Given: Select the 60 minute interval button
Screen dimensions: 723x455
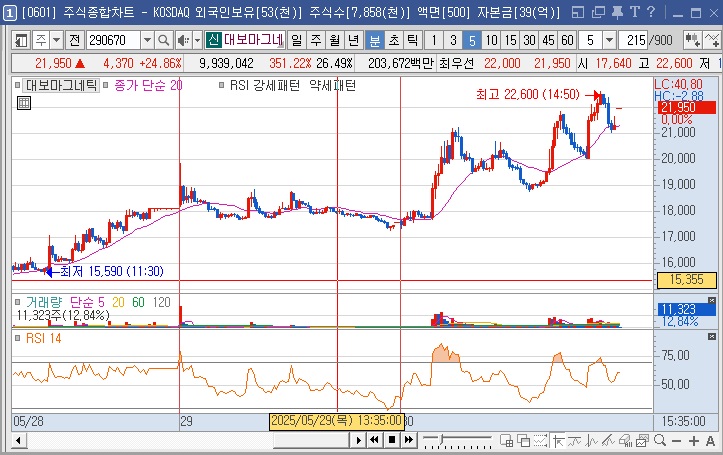Looking at the screenshot, I should click(x=567, y=41).
